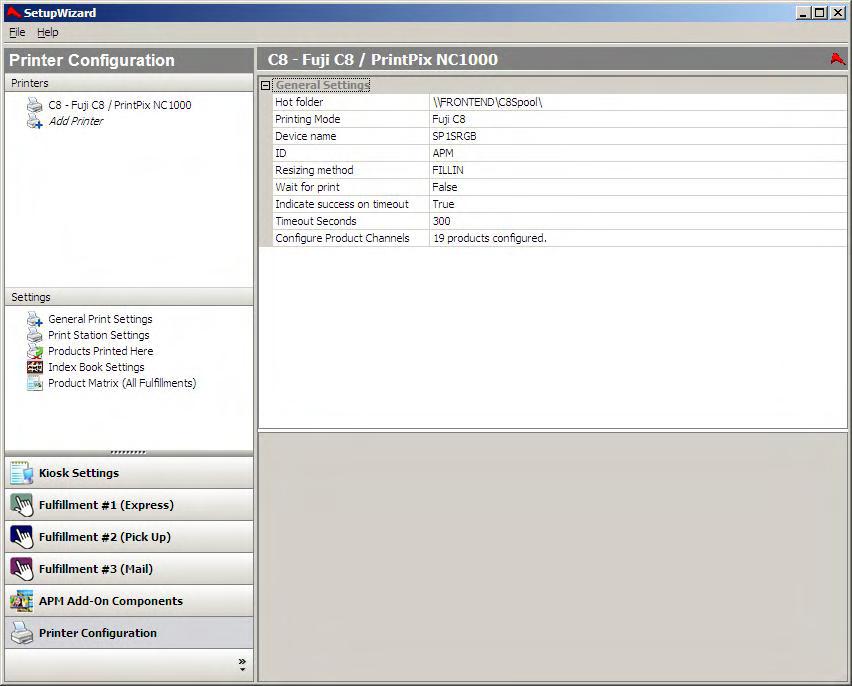
Task: Click the Product Matrix icon
Action: pyautogui.click(x=34, y=383)
